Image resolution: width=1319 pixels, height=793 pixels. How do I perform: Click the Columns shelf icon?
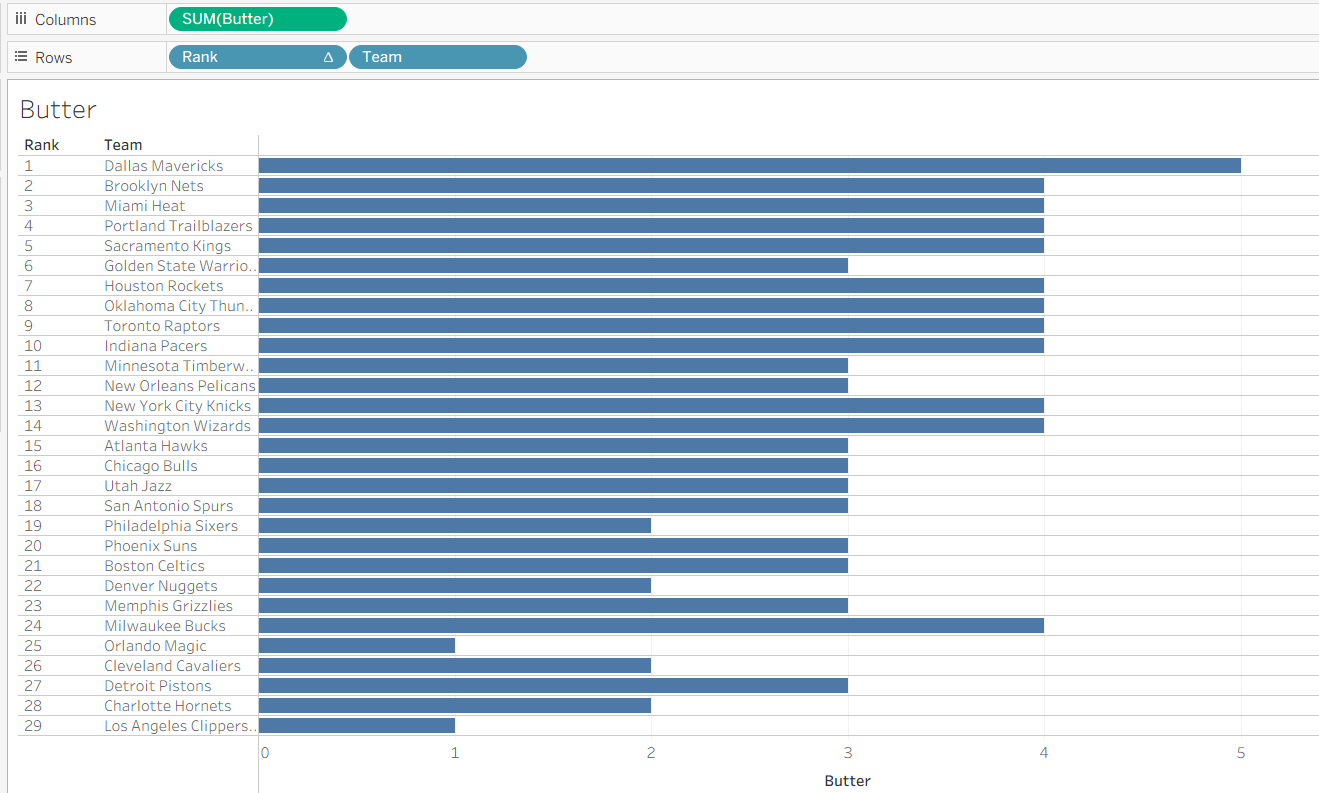point(21,19)
